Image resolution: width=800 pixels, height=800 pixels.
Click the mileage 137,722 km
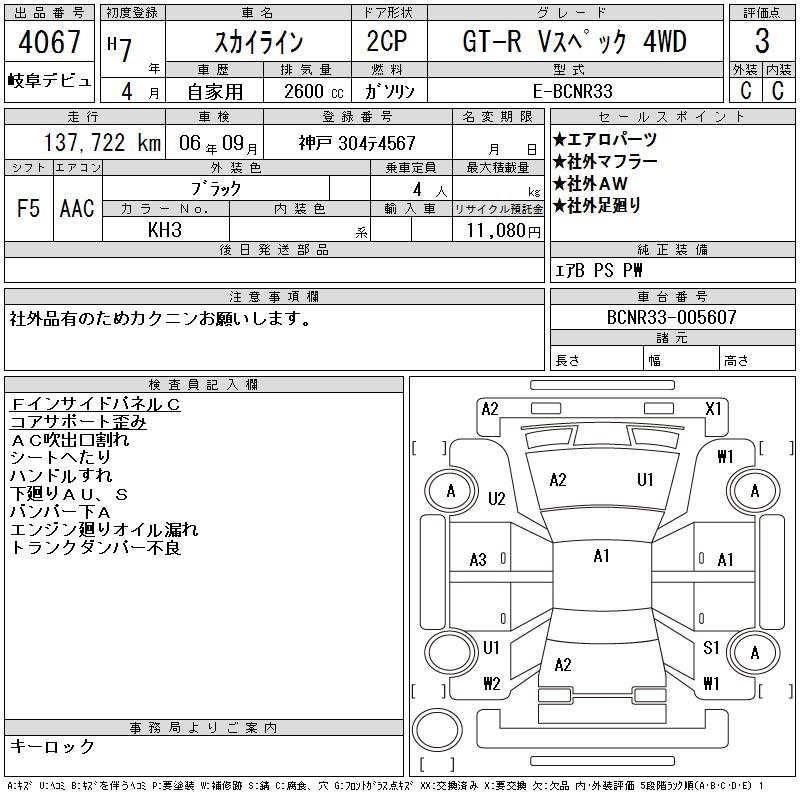click(102, 143)
